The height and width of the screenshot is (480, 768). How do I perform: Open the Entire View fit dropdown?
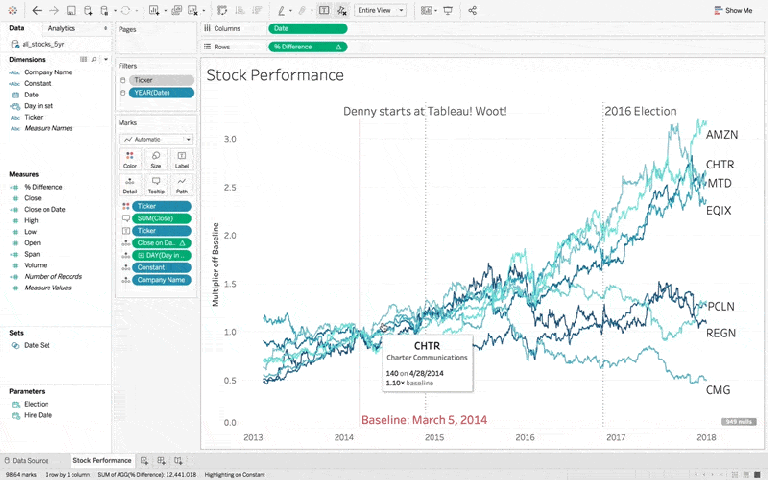381,10
